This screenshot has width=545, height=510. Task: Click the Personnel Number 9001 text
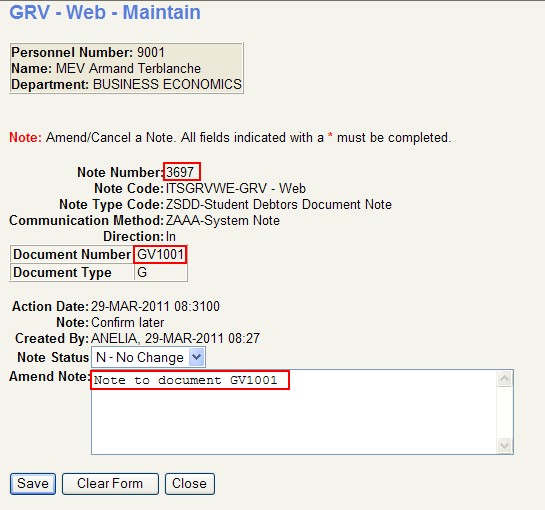[x=88, y=52]
